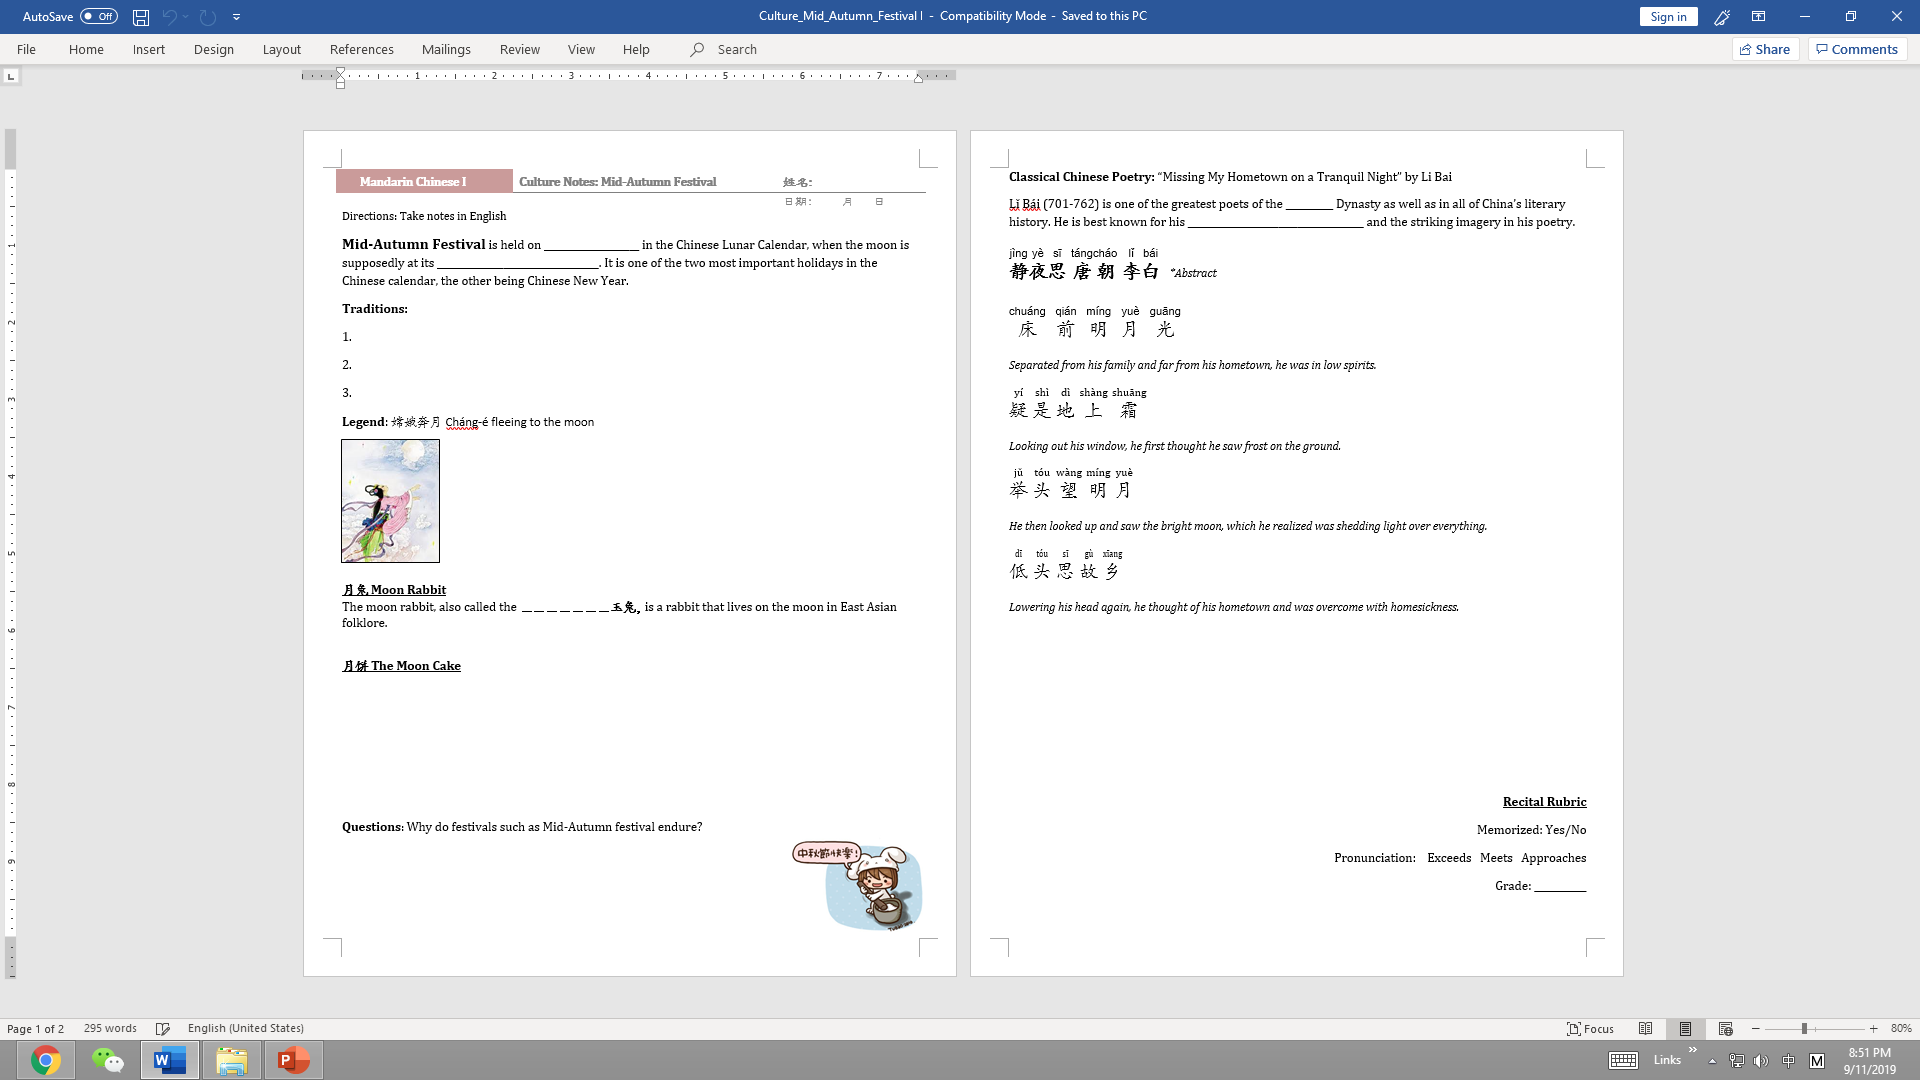Expand the Undo history dropdown arrow
Screen dimensions: 1920x1080
(186, 17)
